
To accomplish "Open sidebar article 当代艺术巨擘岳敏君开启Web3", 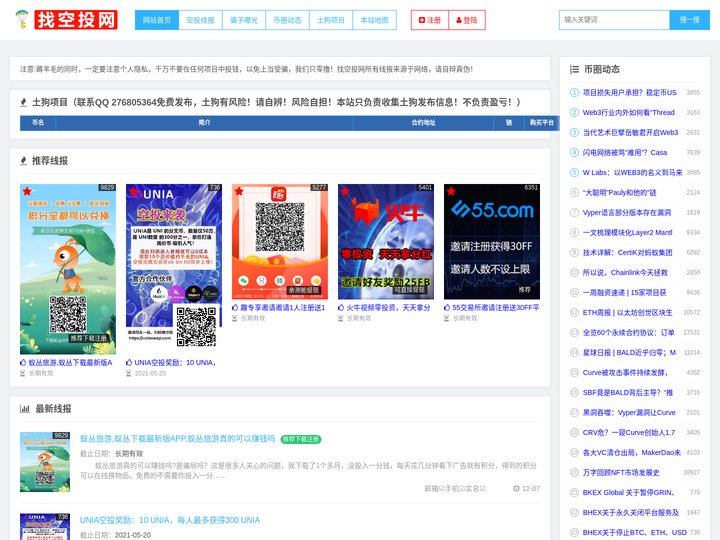I will pos(630,132).
